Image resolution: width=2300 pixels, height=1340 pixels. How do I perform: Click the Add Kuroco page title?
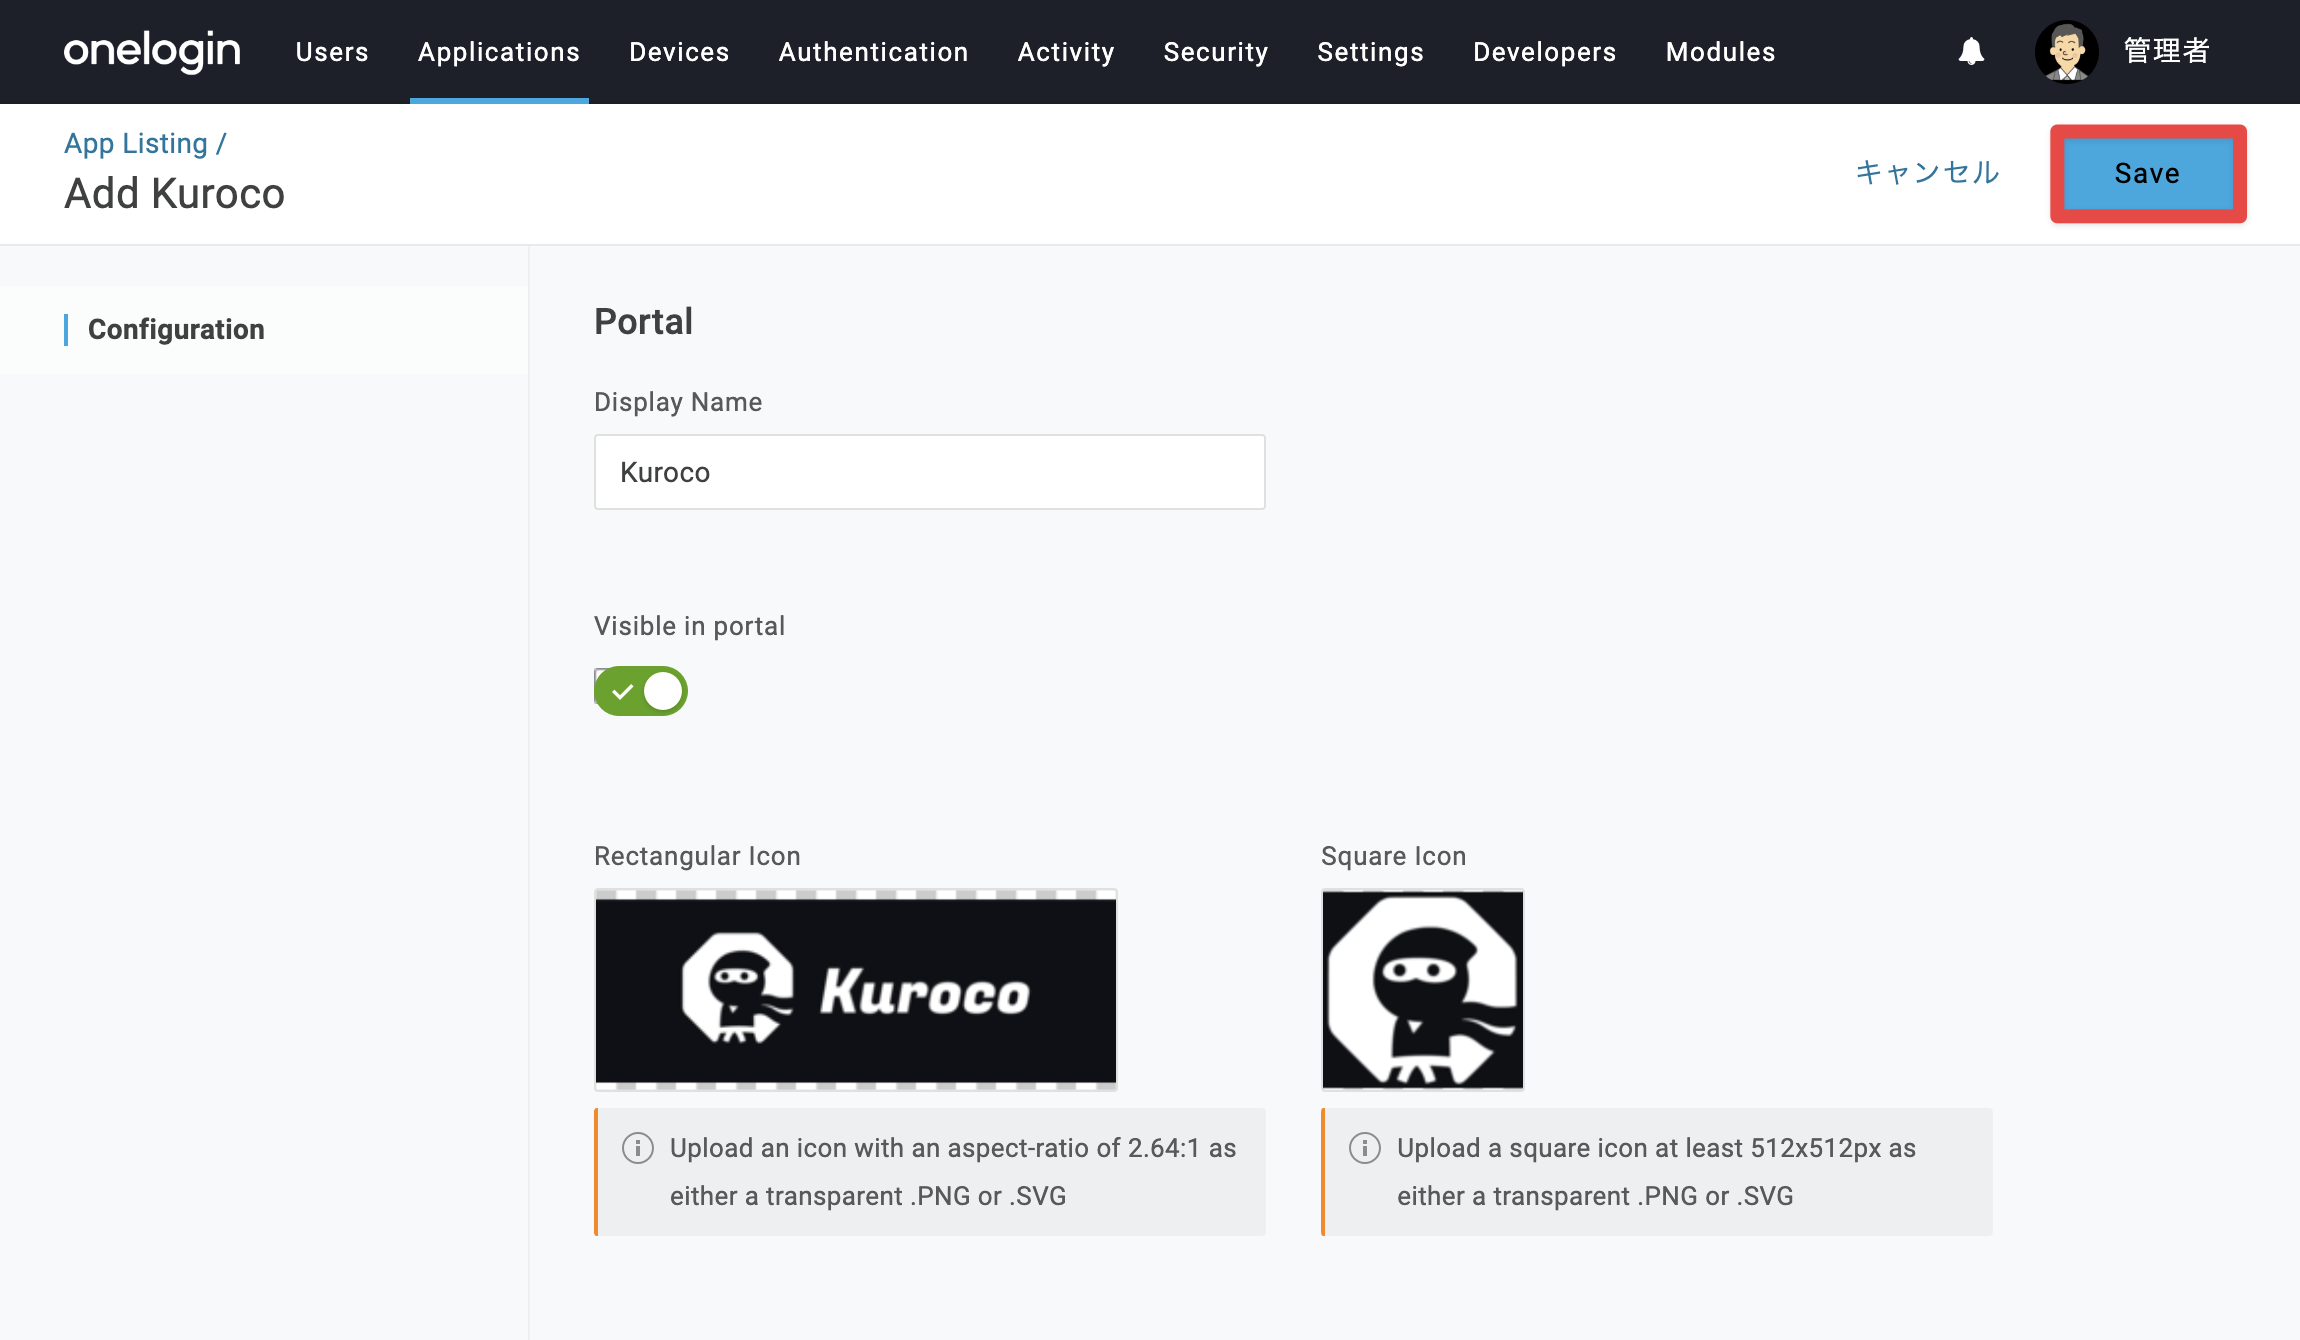[x=175, y=194]
